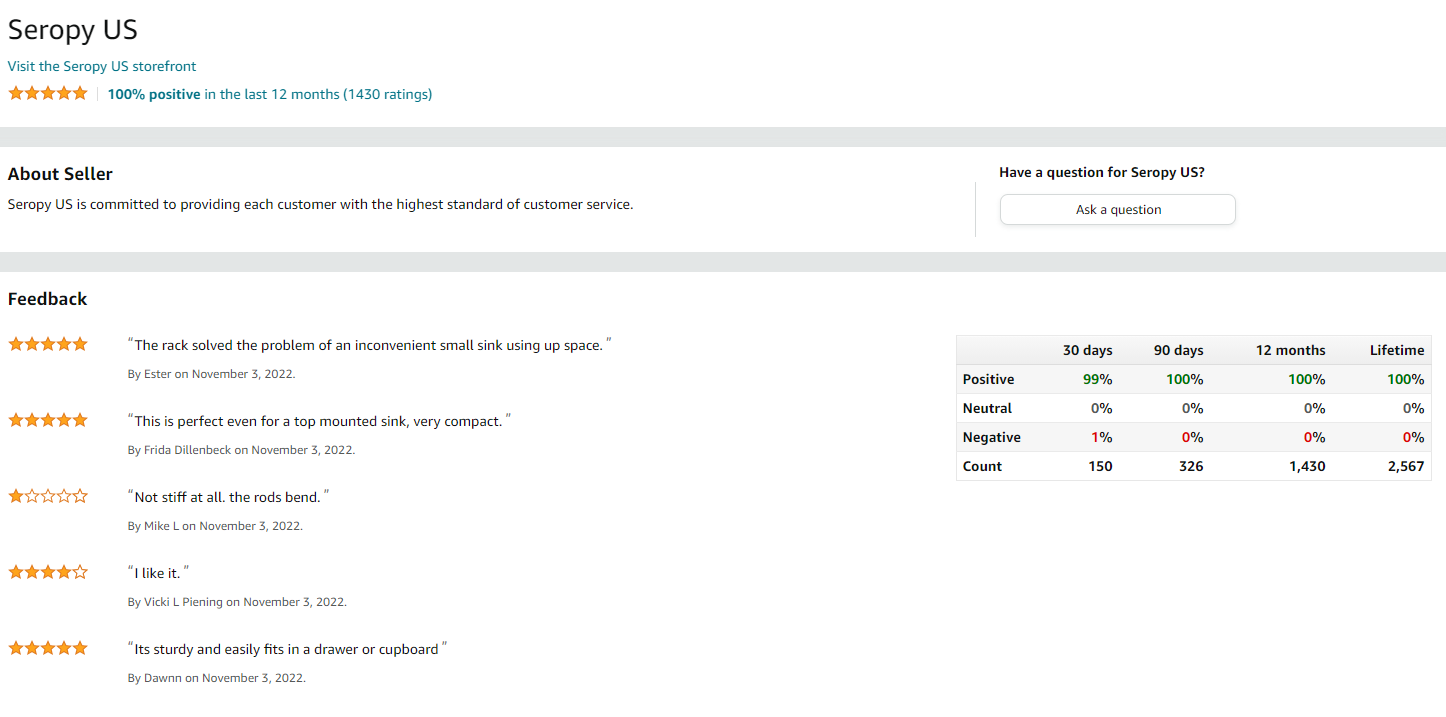Click the Ask a question button
Viewport: 1446px width, 717px height.
pyautogui.click(x=1118, y=210)
